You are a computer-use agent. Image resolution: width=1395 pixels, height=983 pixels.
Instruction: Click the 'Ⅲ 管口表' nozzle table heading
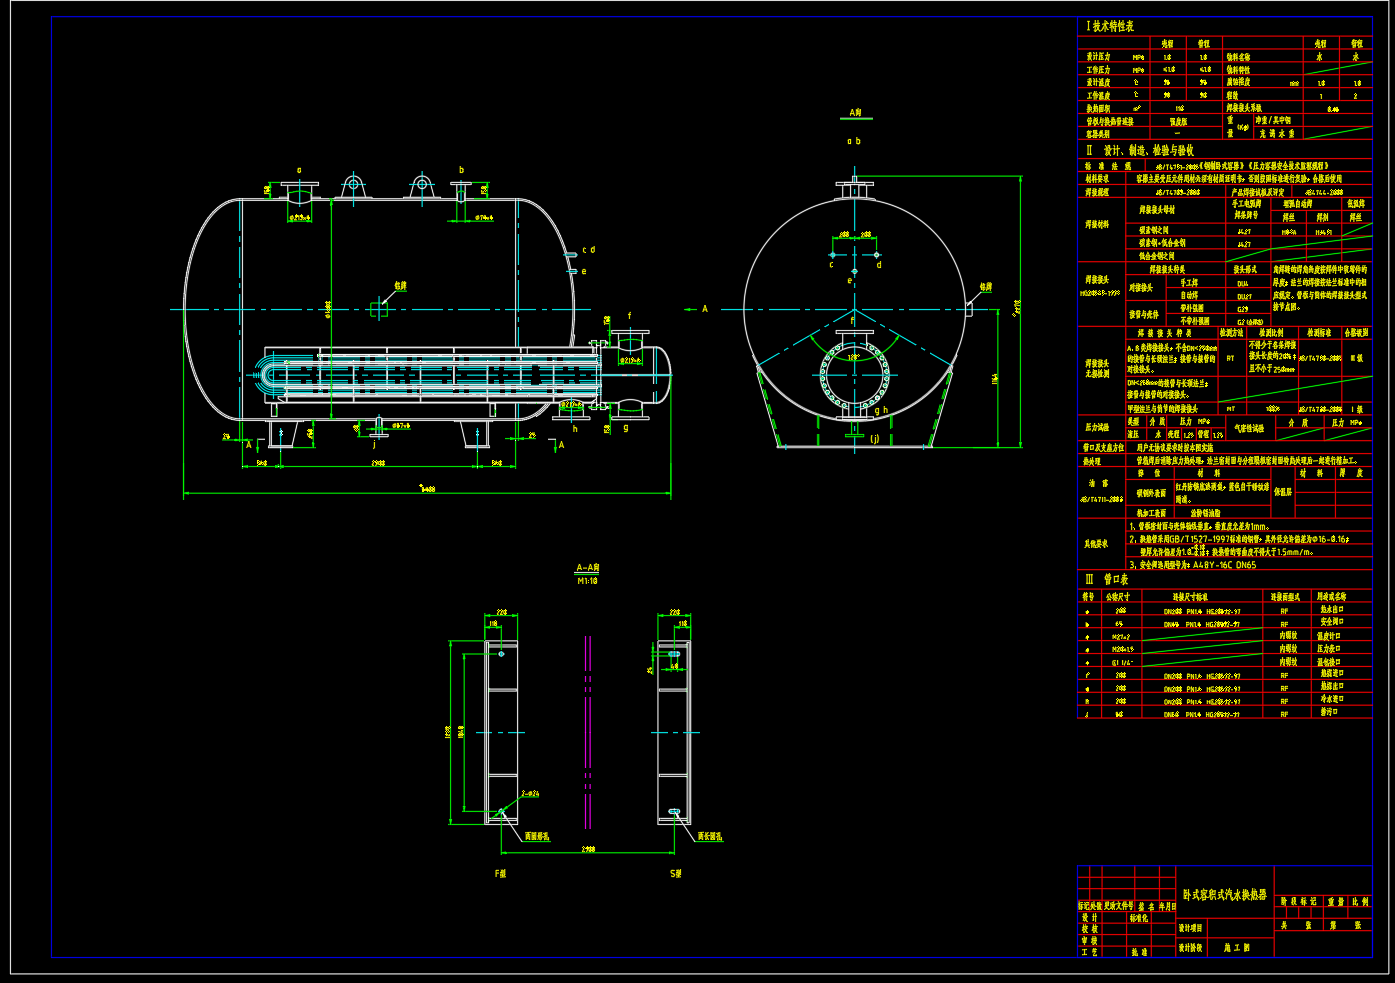point(1107,579)
